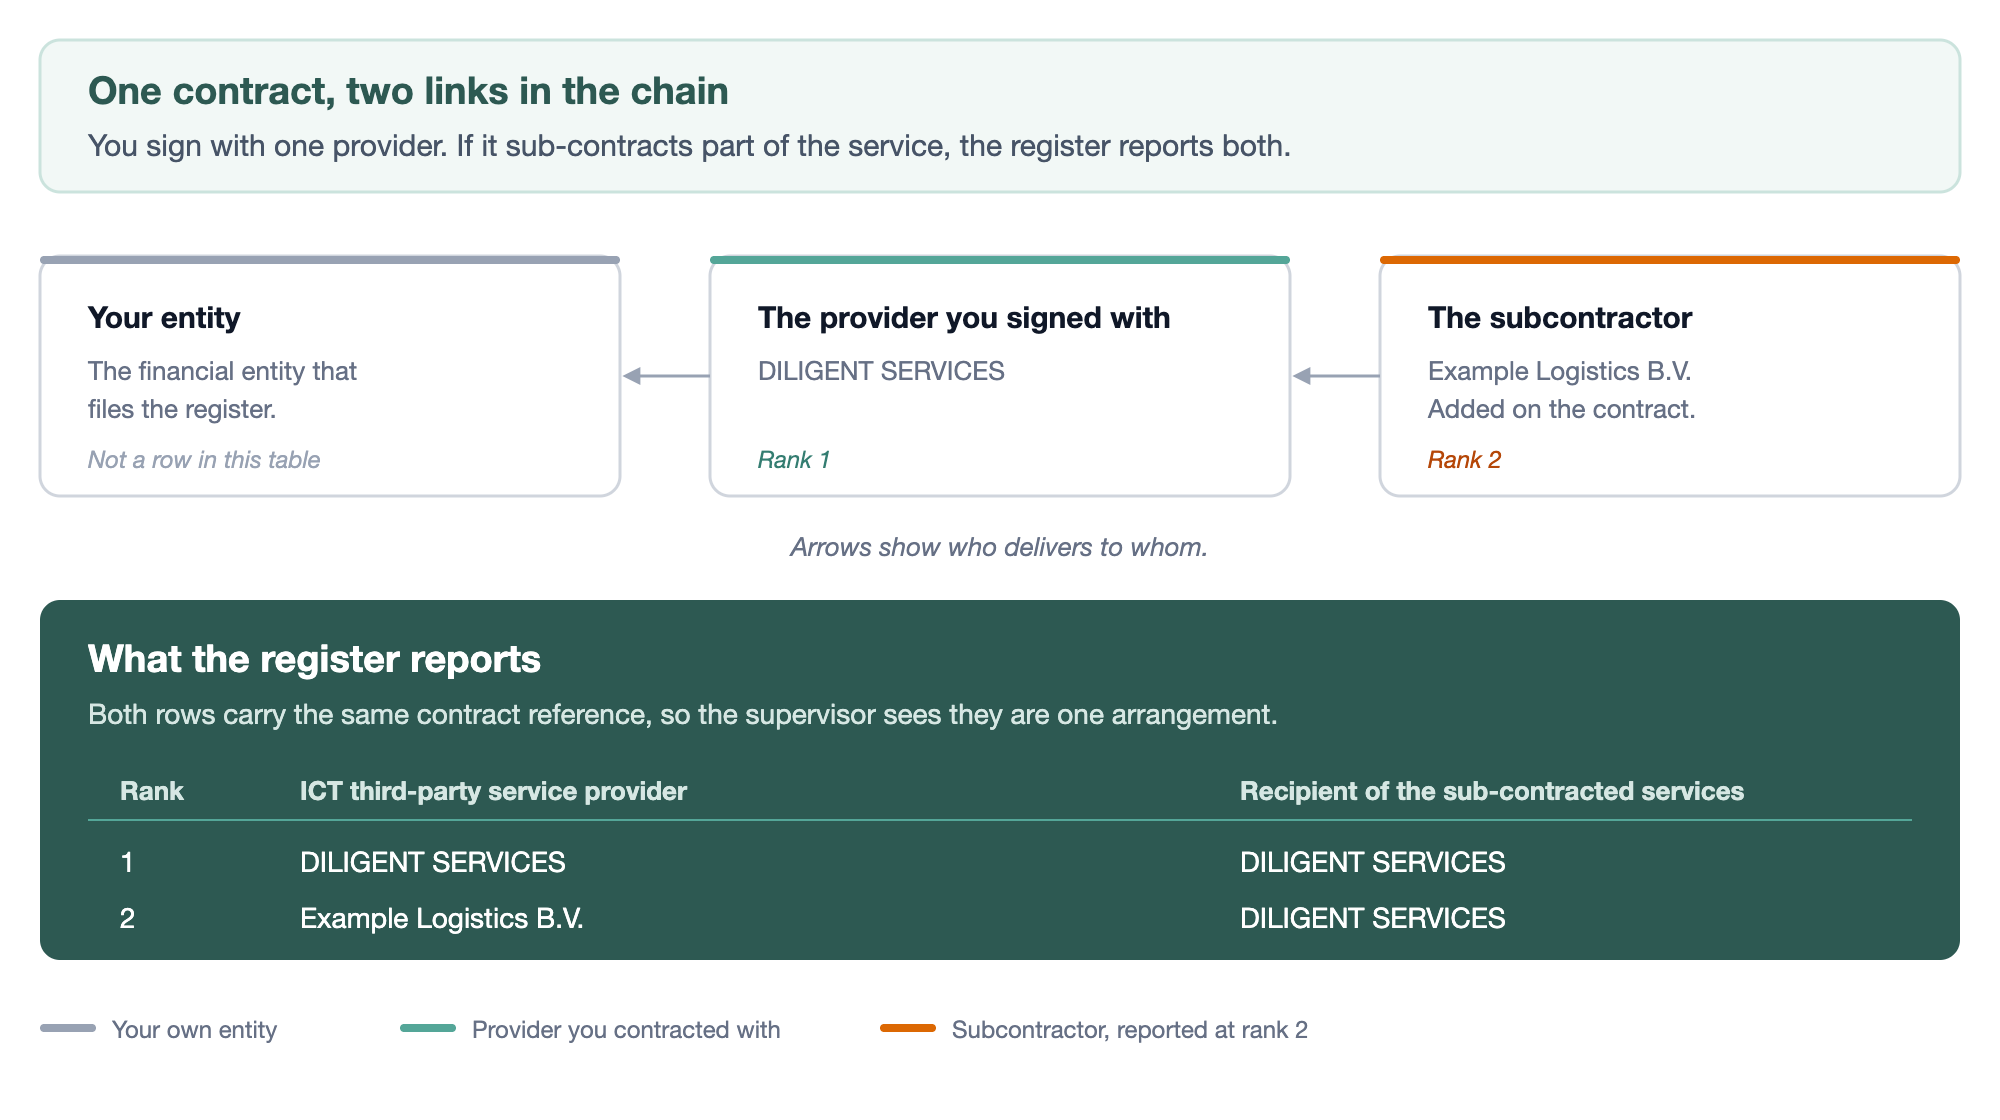
Task: Click 'One contract, two links in the chain' title
Action: pos(408,91)
